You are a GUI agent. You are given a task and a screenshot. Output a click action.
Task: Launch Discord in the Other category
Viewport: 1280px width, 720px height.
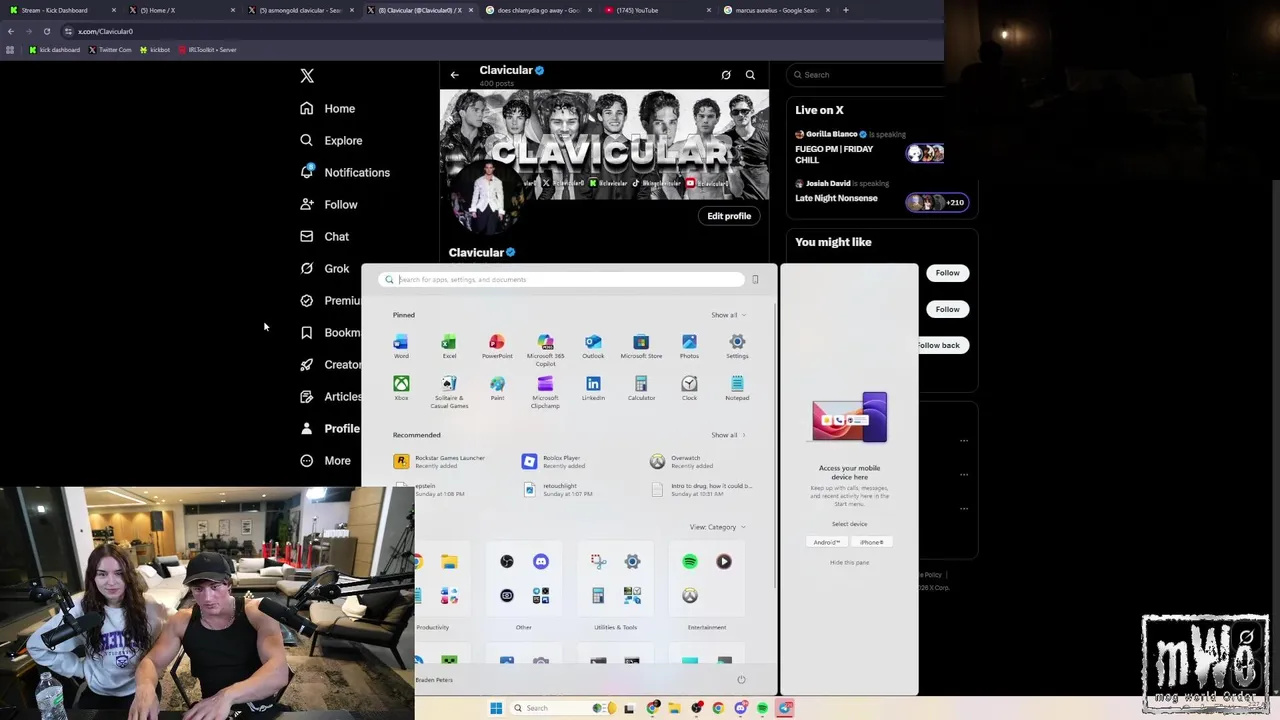point(541,562)
